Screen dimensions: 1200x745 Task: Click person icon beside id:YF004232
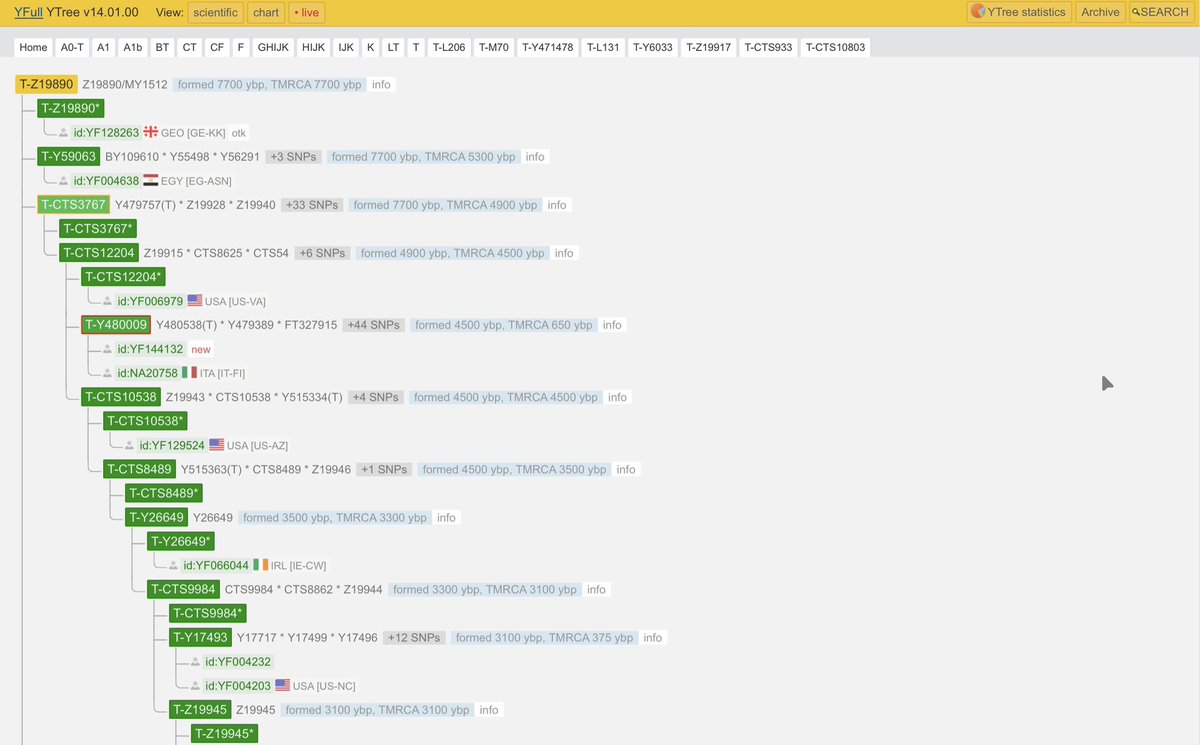point(195,661)
